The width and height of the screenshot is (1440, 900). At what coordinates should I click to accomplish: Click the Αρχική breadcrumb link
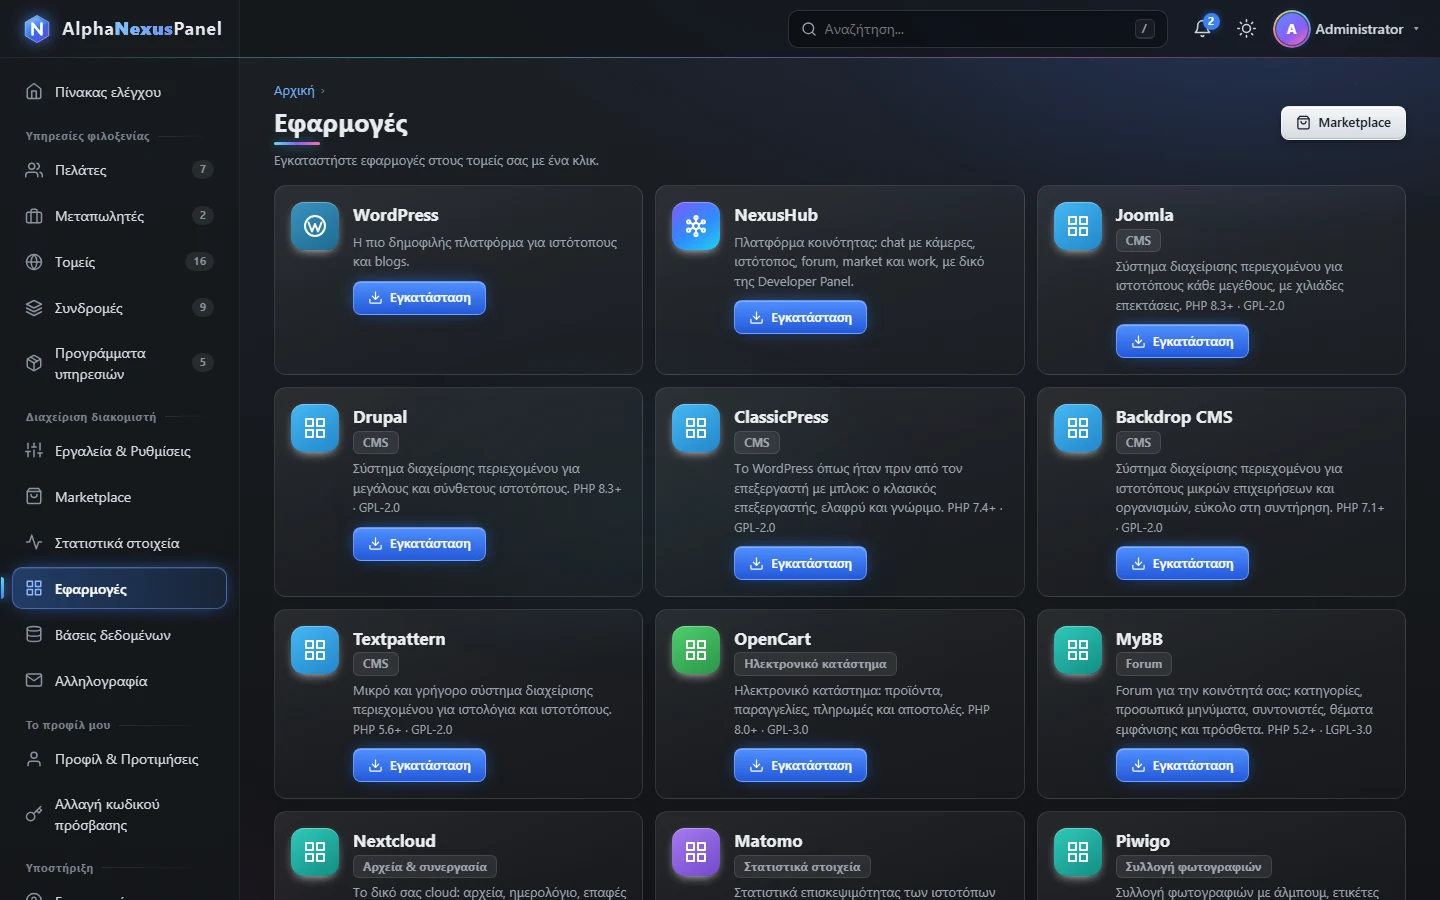[294, 91]
